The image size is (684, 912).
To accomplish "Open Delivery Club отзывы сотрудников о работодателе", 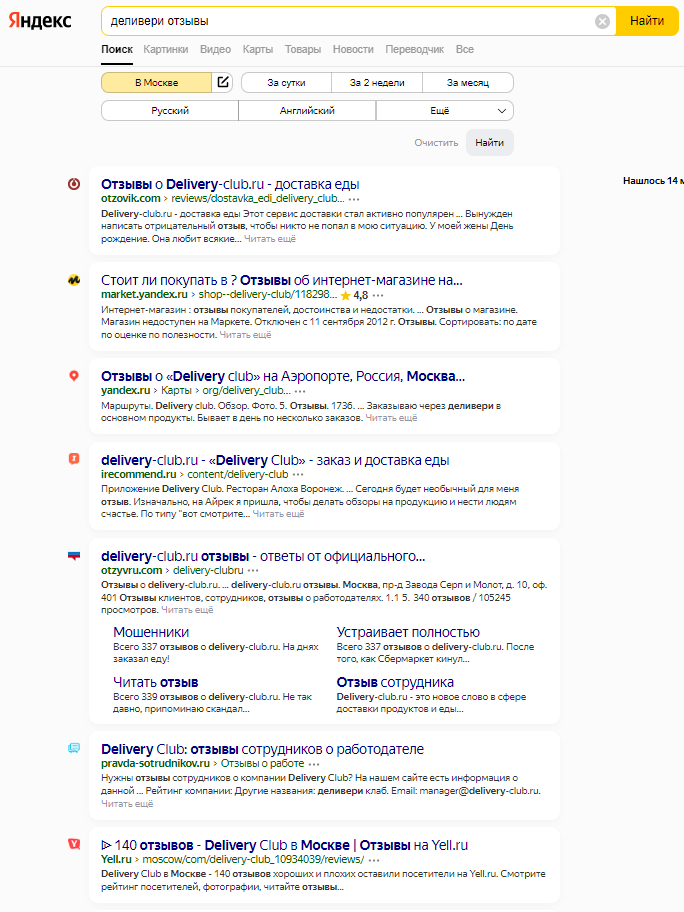I will click(x=262, y=749).
